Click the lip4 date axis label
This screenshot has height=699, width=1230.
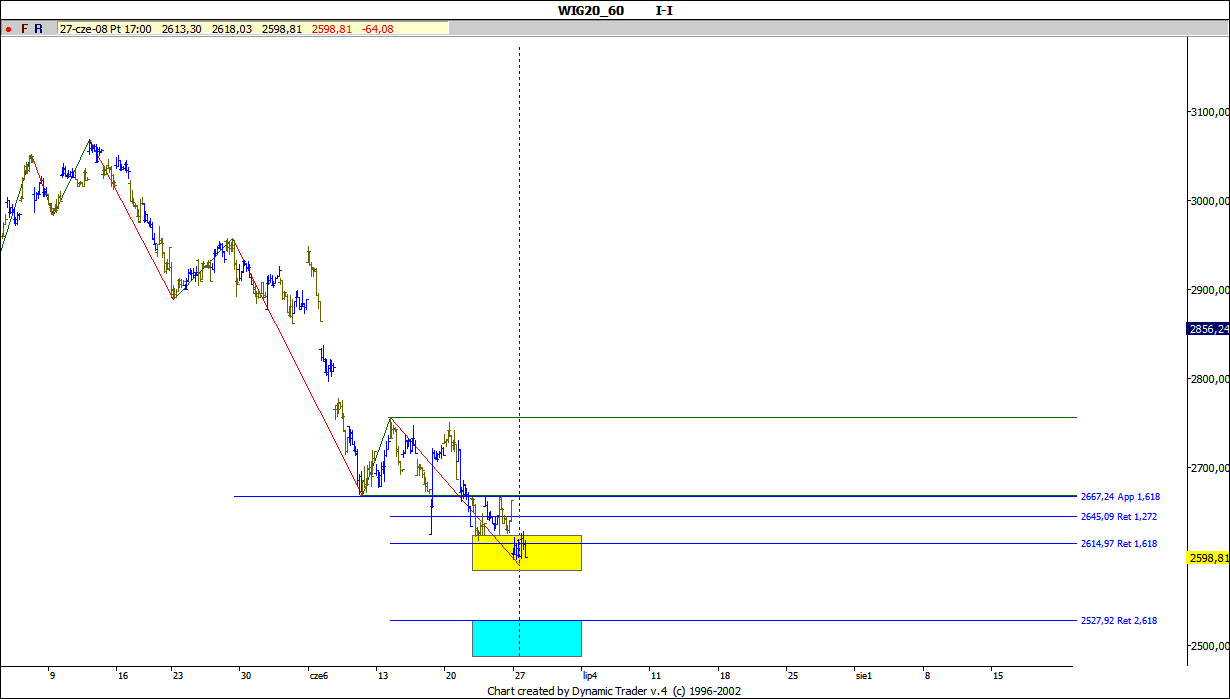590,676
